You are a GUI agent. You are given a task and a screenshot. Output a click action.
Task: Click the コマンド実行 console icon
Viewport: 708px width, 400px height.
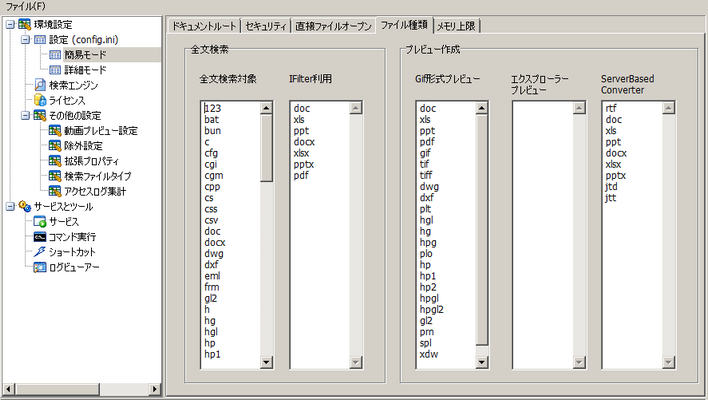[x=40, y=237]
